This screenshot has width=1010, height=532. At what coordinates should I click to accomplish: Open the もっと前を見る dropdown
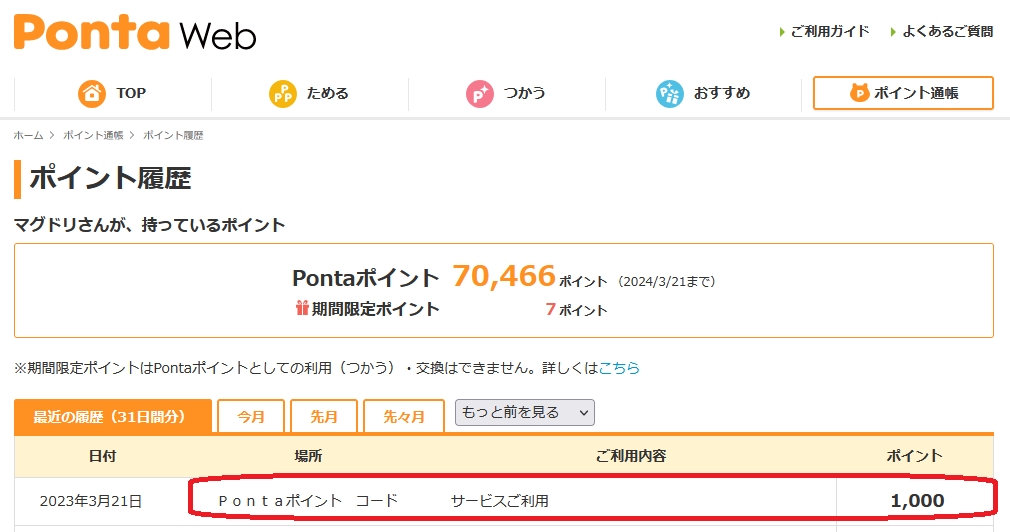pos(525,412)
